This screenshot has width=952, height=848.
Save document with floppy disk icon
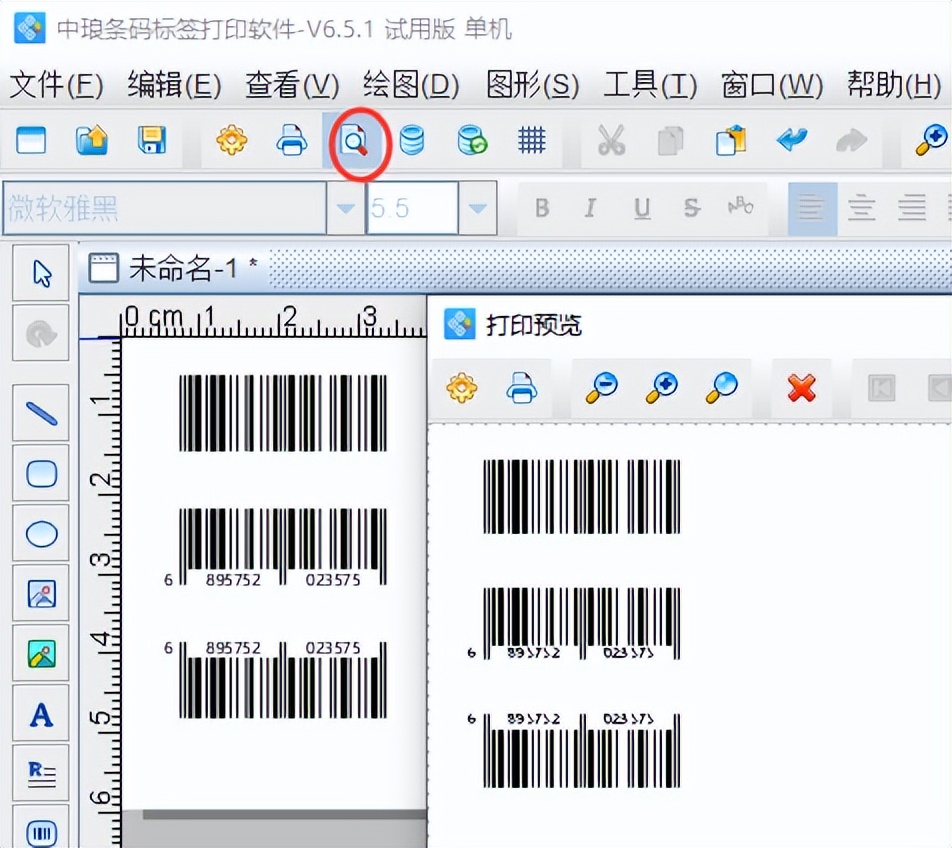click(152, 140)
